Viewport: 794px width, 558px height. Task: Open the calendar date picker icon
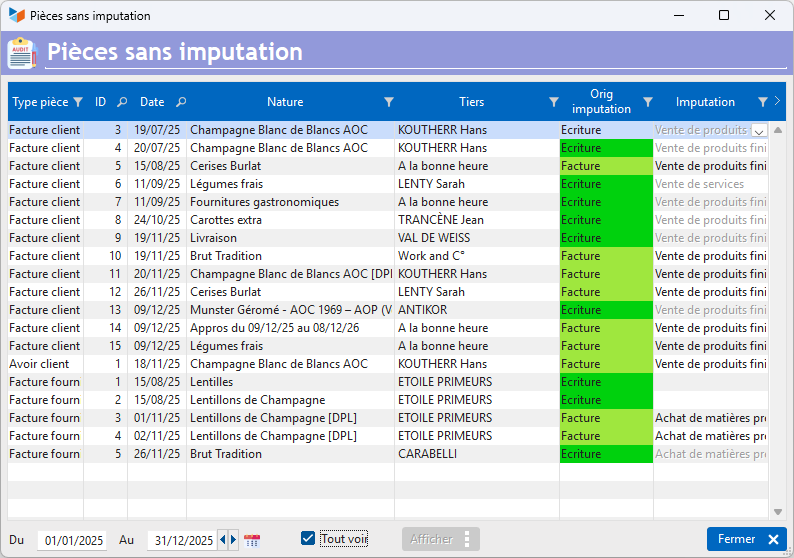point(252,540)
